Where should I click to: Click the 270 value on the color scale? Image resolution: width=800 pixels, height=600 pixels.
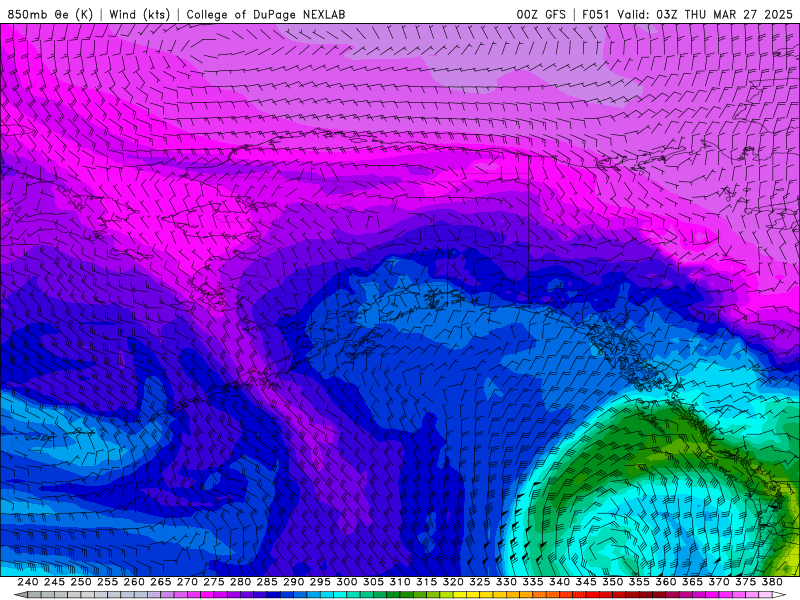click(x=187, y=582)
